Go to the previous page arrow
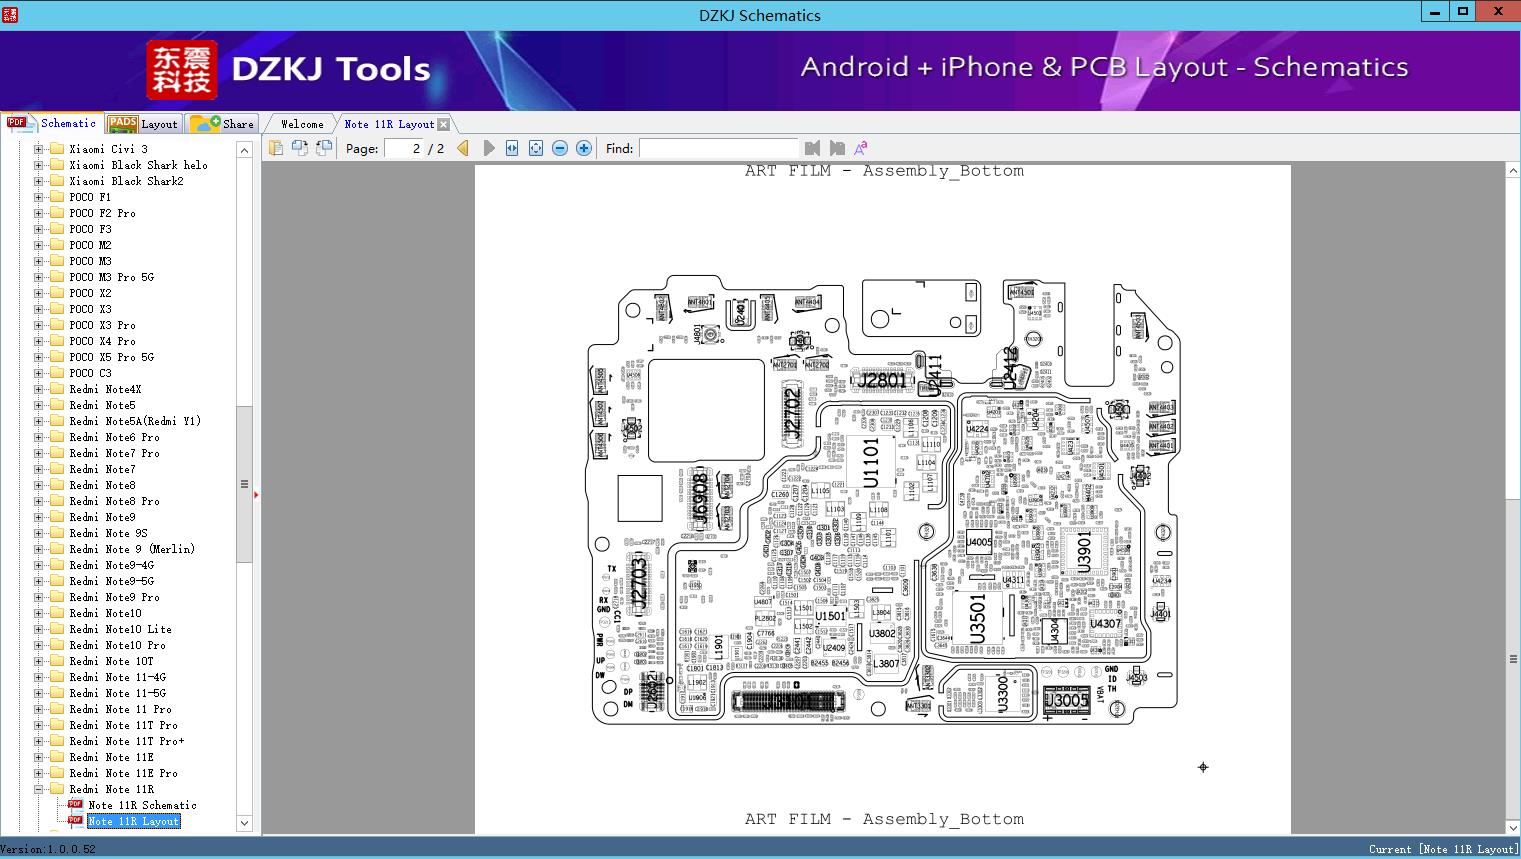This screenshot has height=859, width=1521. click(463, 148)
